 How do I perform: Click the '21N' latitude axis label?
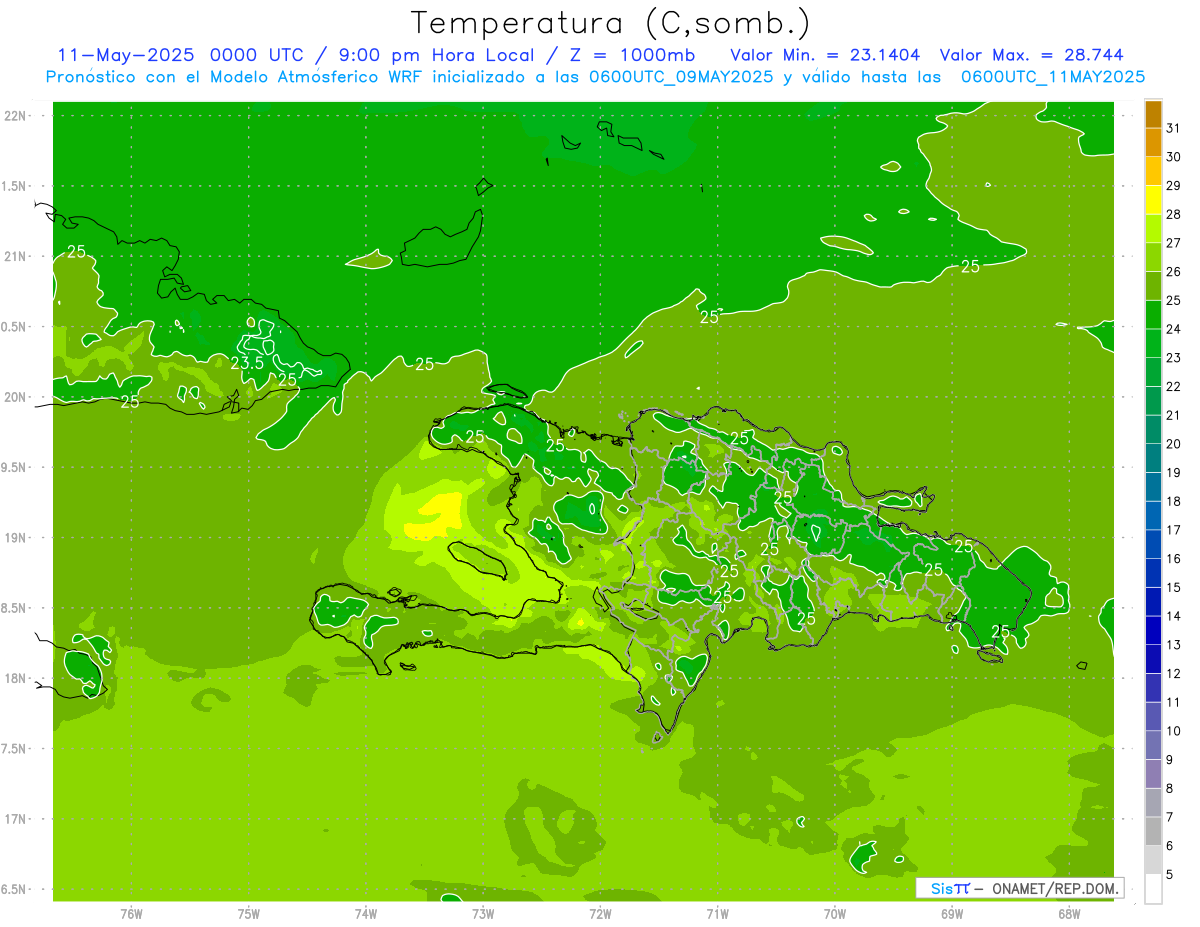[16, 256]
